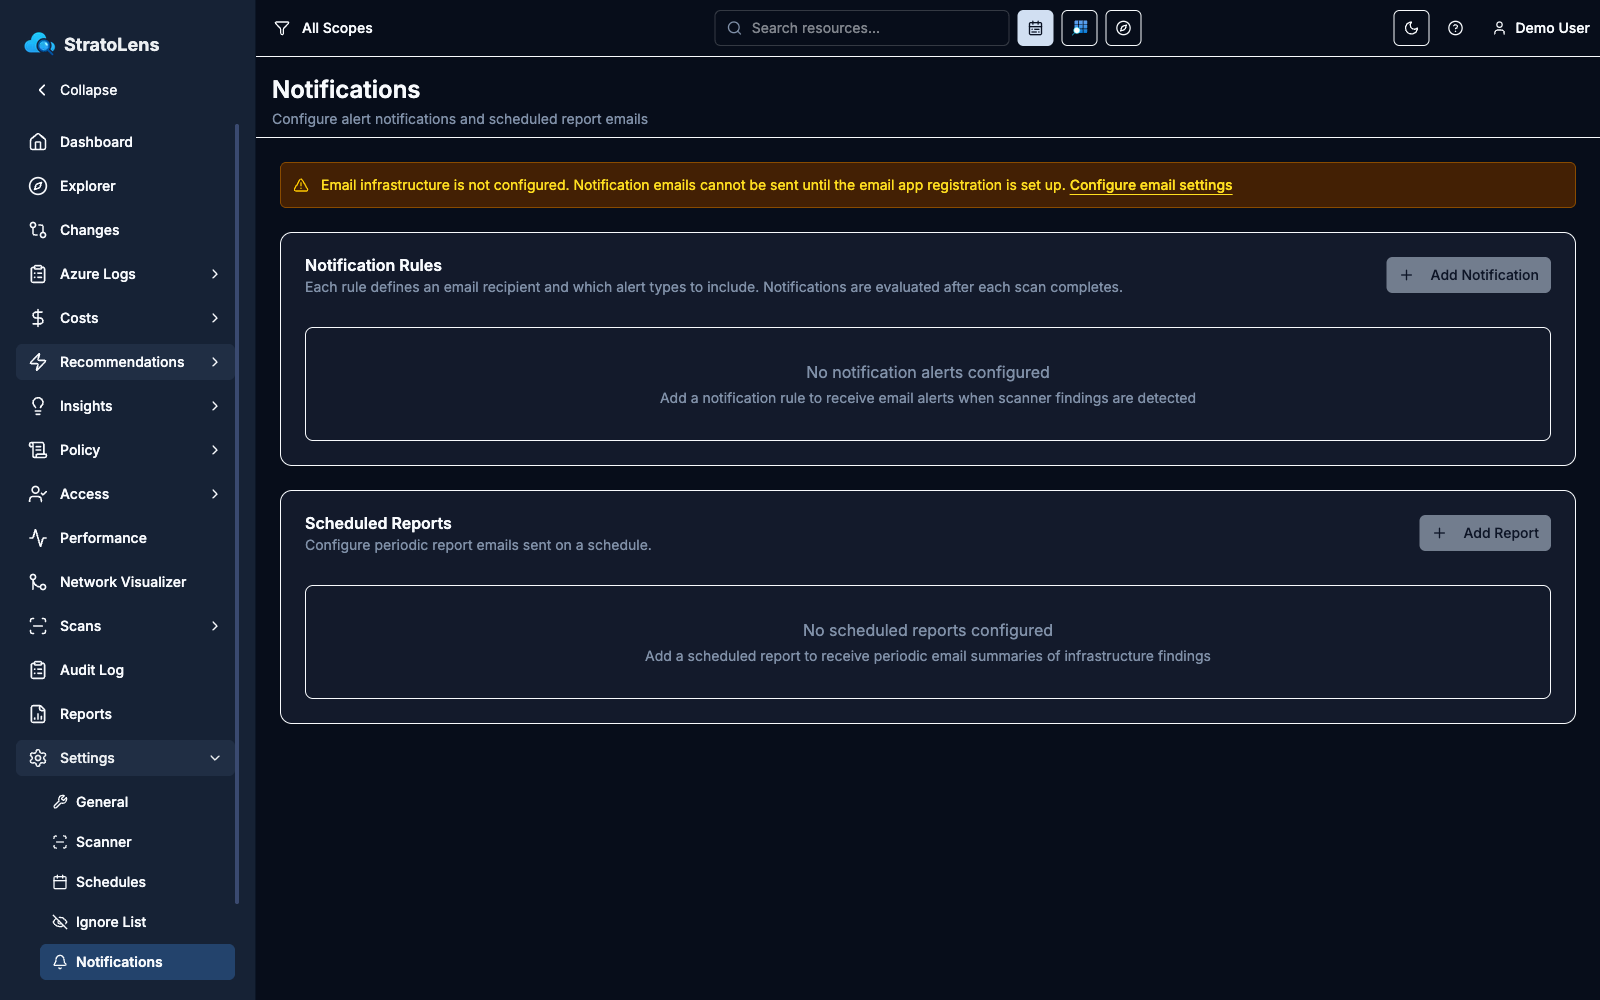Expand the Costs submenu chevron
This screenshot has height=1000, width=1600.
click(215, 318)
